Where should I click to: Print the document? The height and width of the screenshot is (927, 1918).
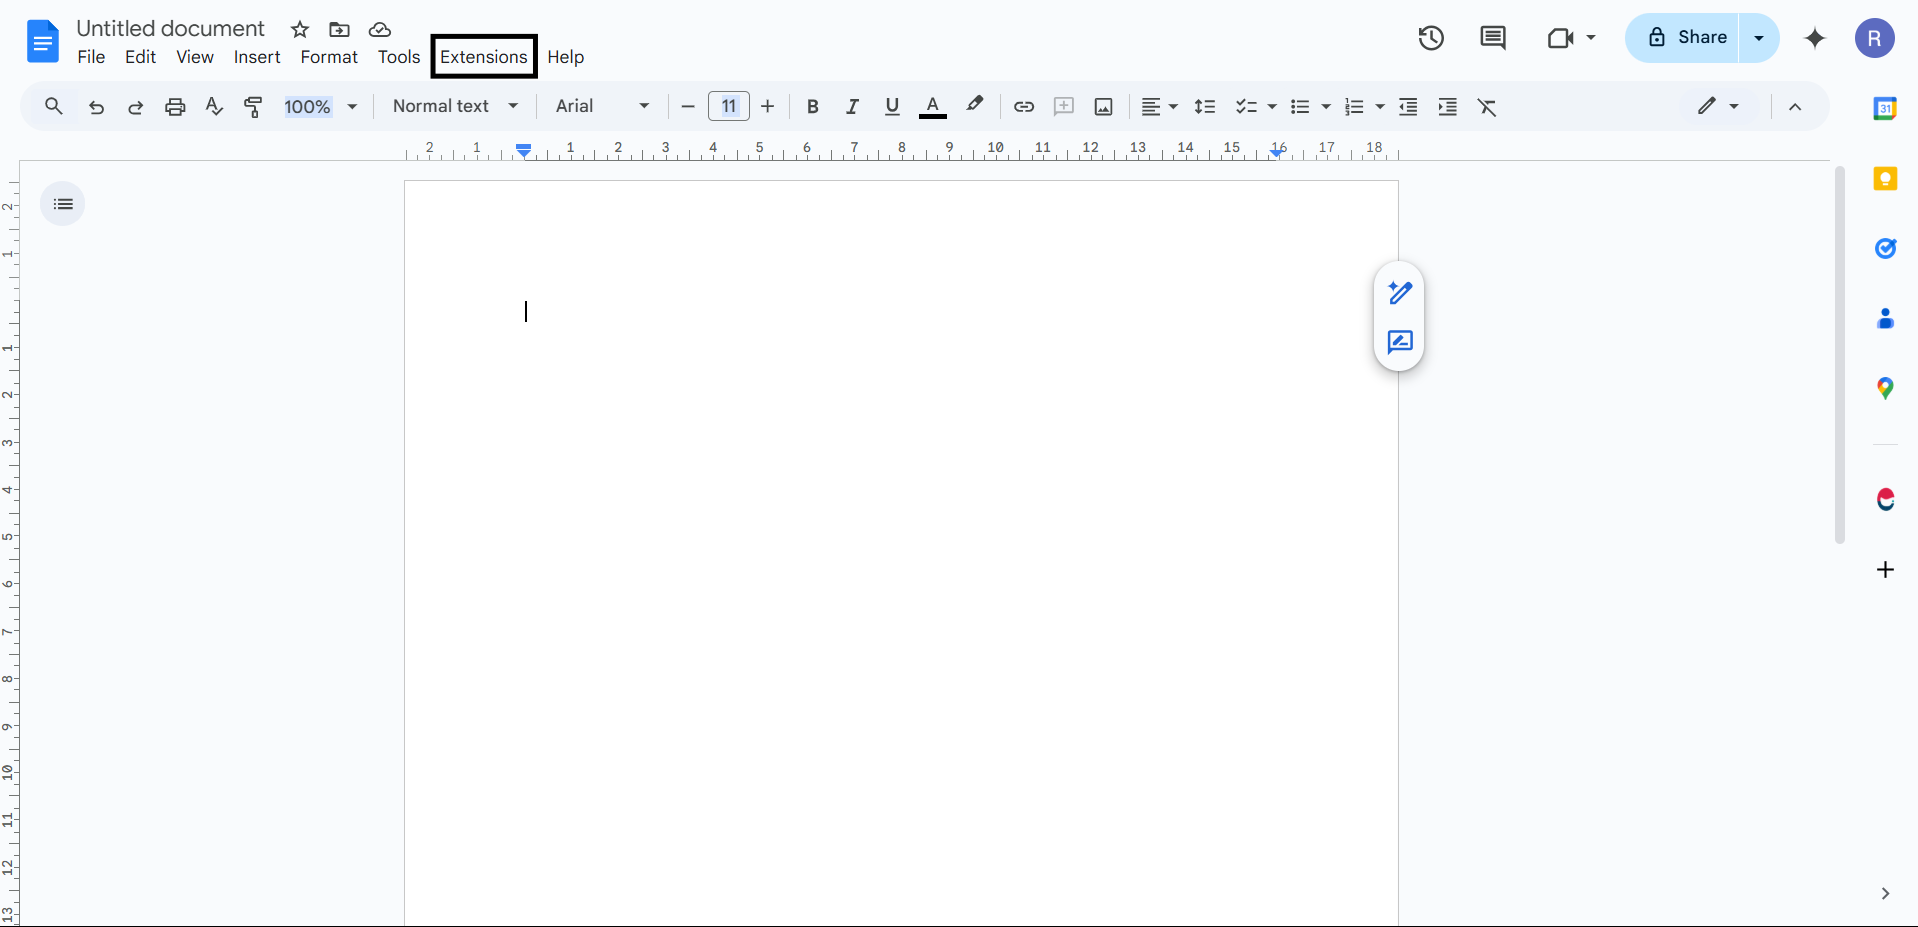click(175, 107)
